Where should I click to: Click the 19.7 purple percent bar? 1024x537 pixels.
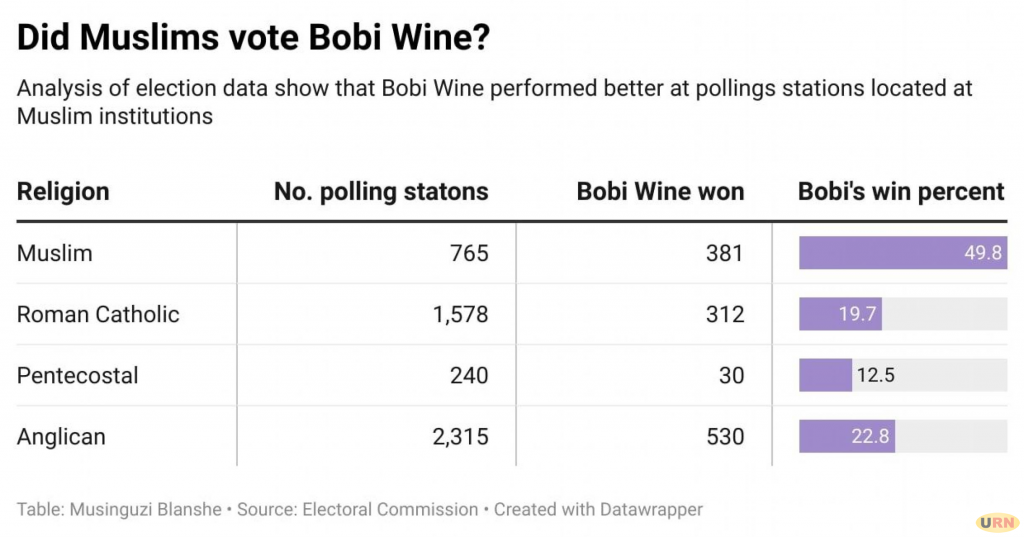[x=840, y=314]
